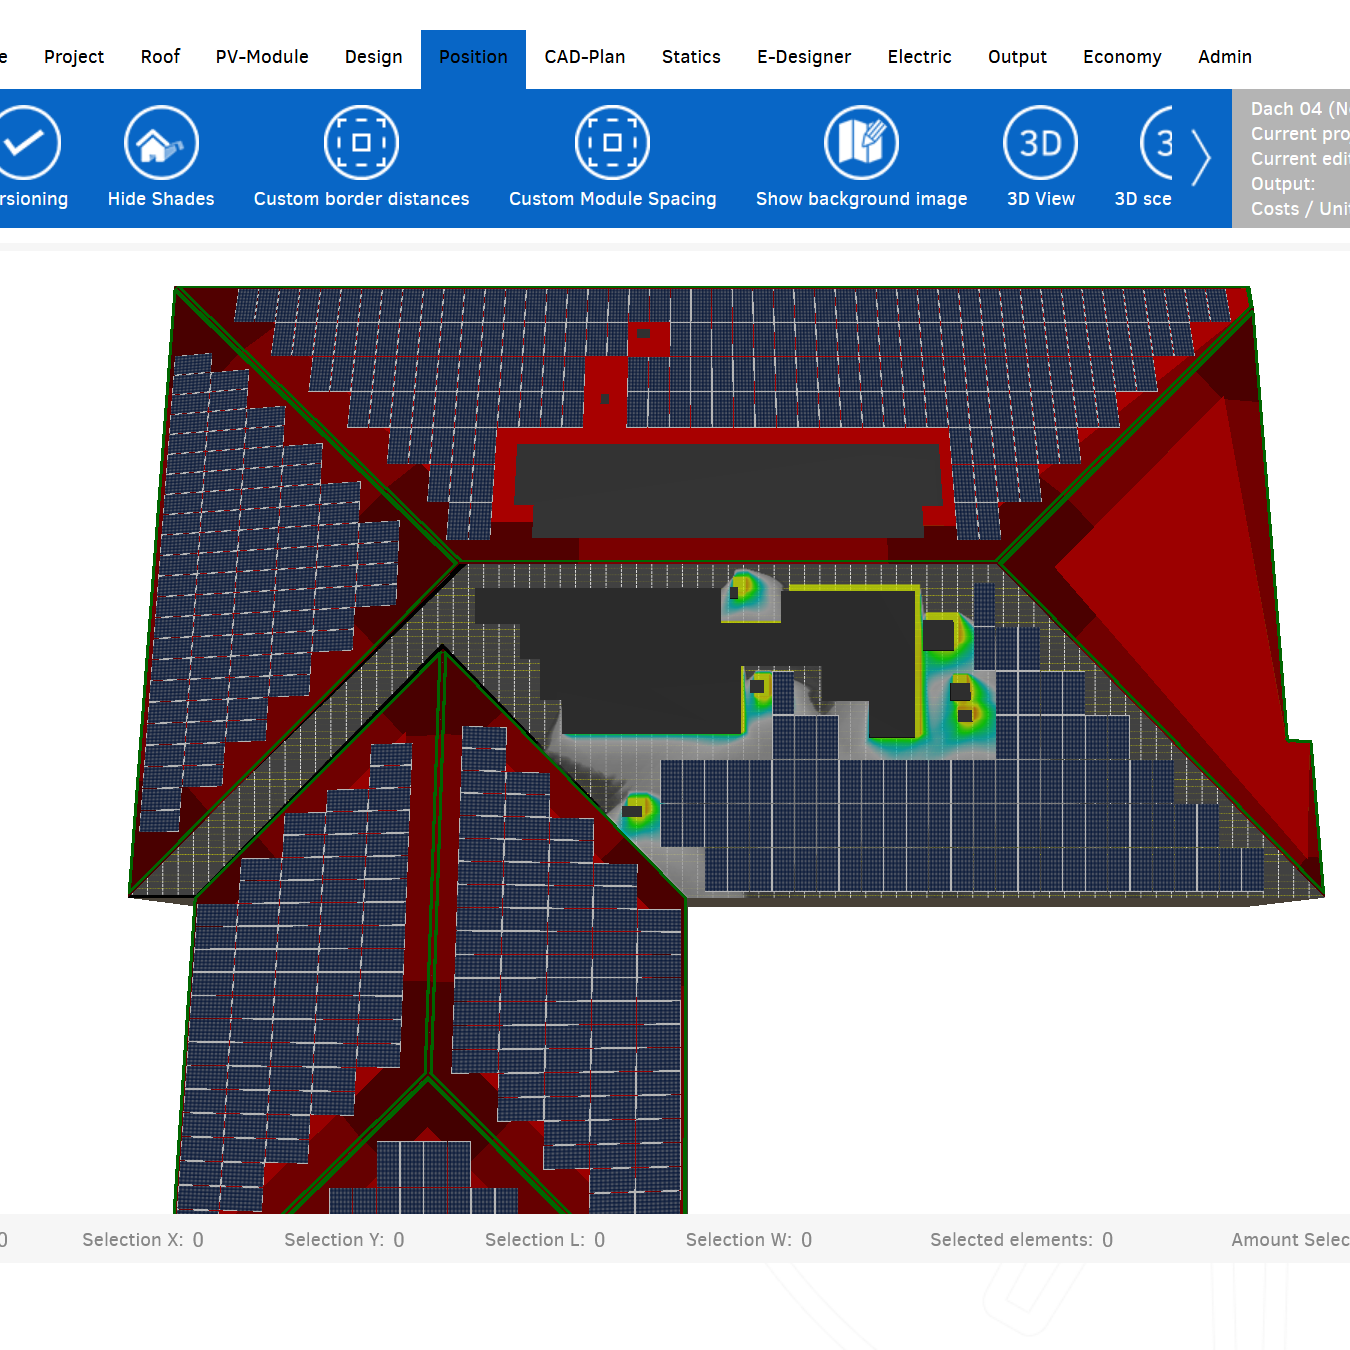
Task: Go to the Electric tab
Action: pyautogui.click(x=919, y=57)
